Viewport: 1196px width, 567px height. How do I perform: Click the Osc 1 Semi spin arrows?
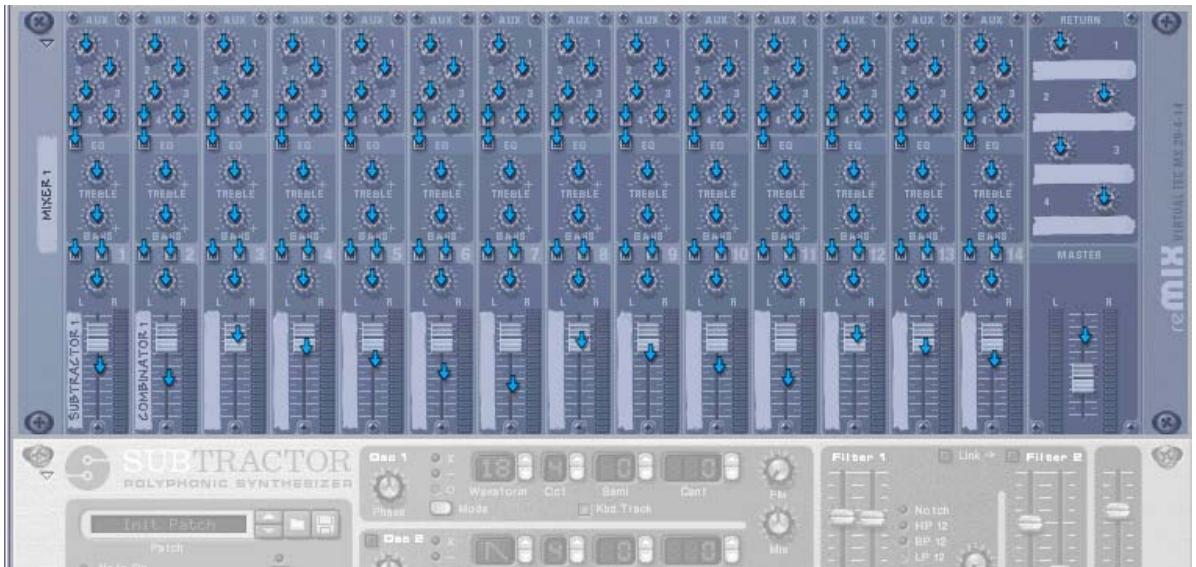coord(646,464)
